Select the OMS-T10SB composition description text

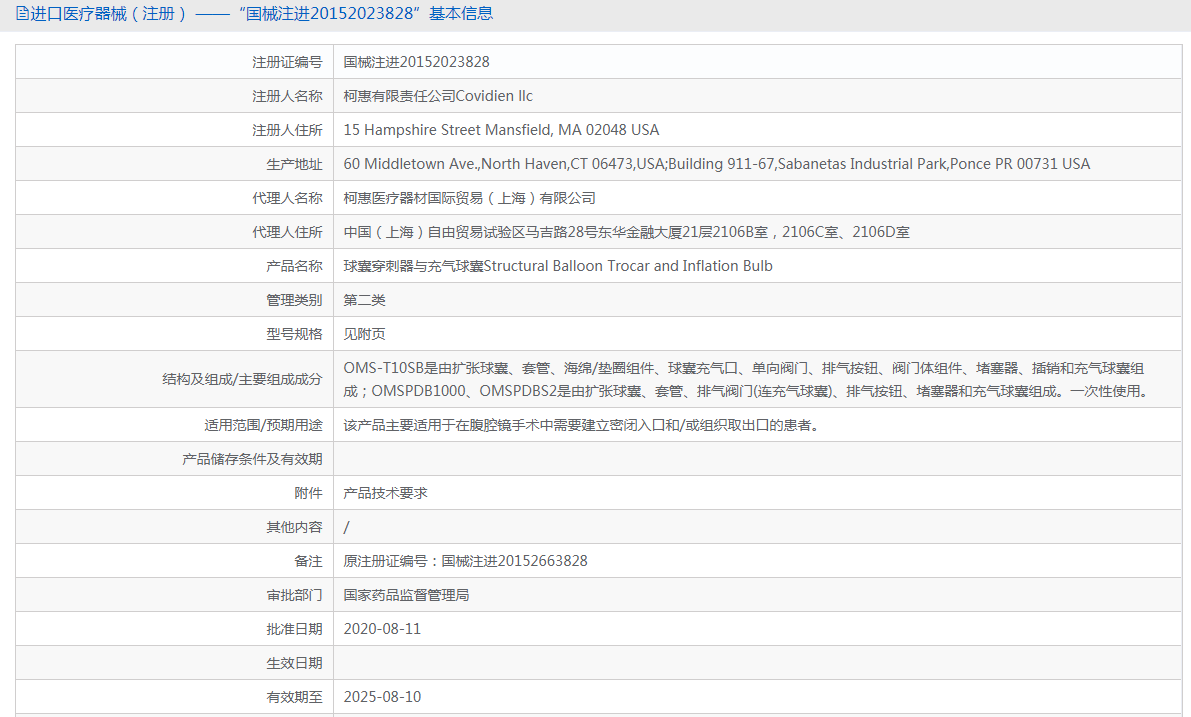(748, 380)
